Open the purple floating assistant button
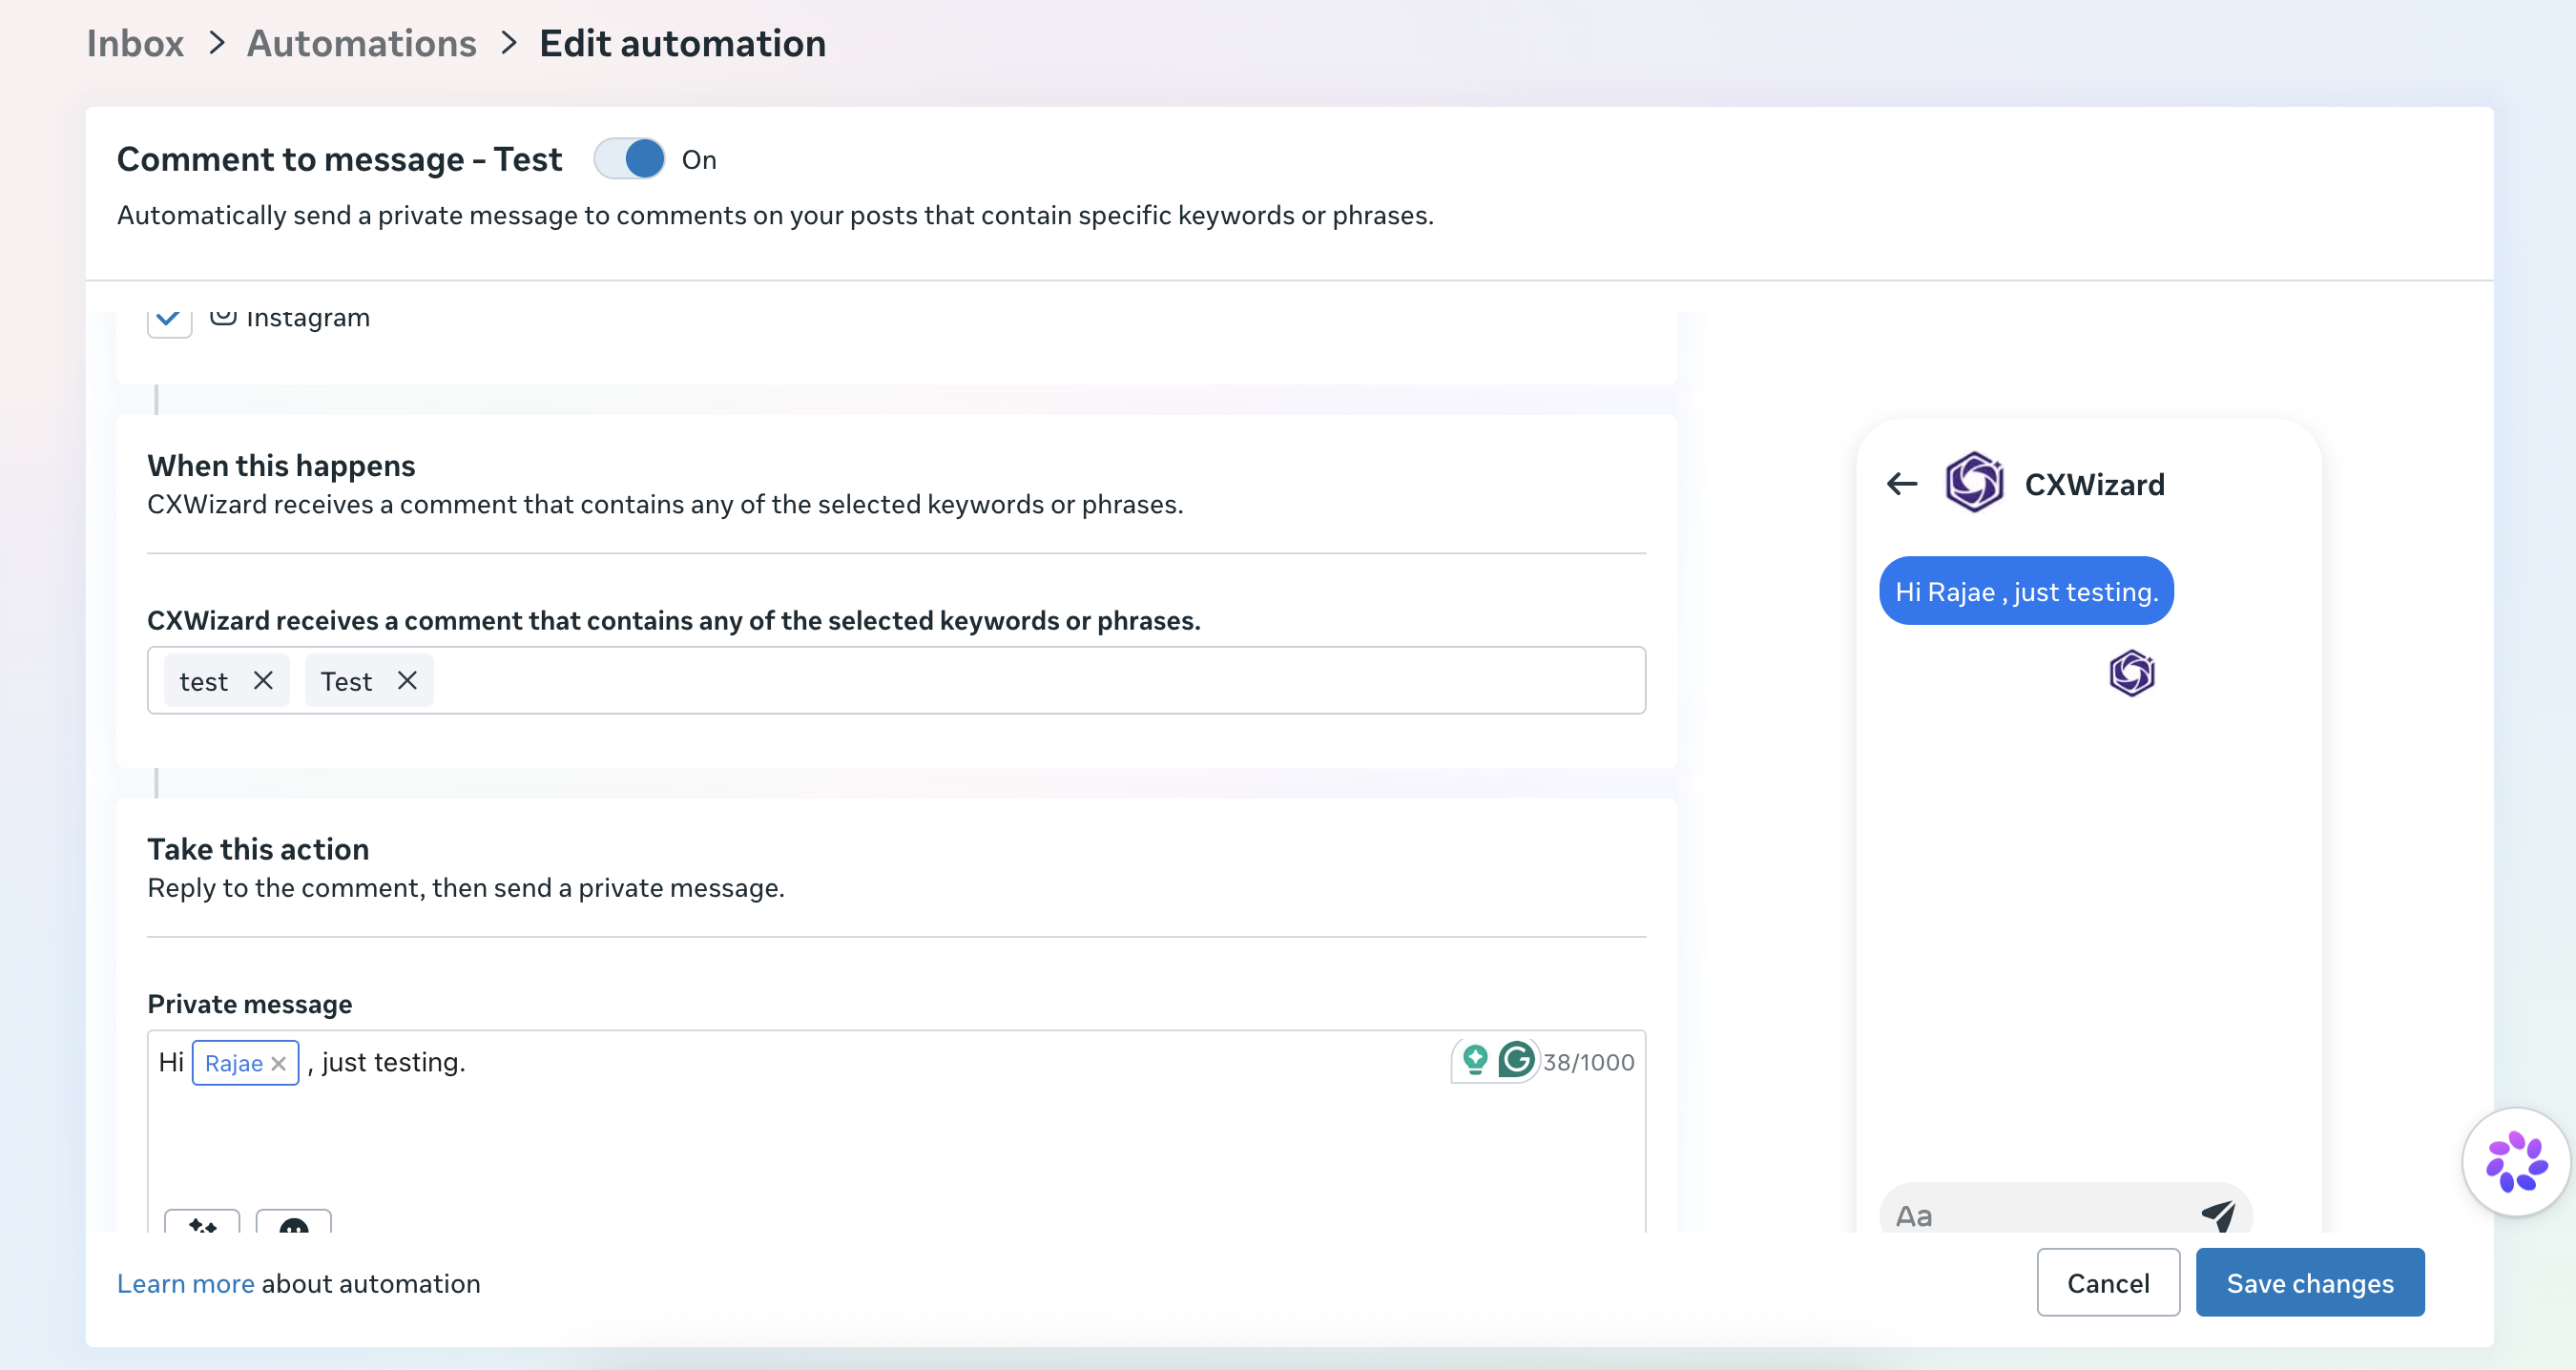 (2516, 1162)
